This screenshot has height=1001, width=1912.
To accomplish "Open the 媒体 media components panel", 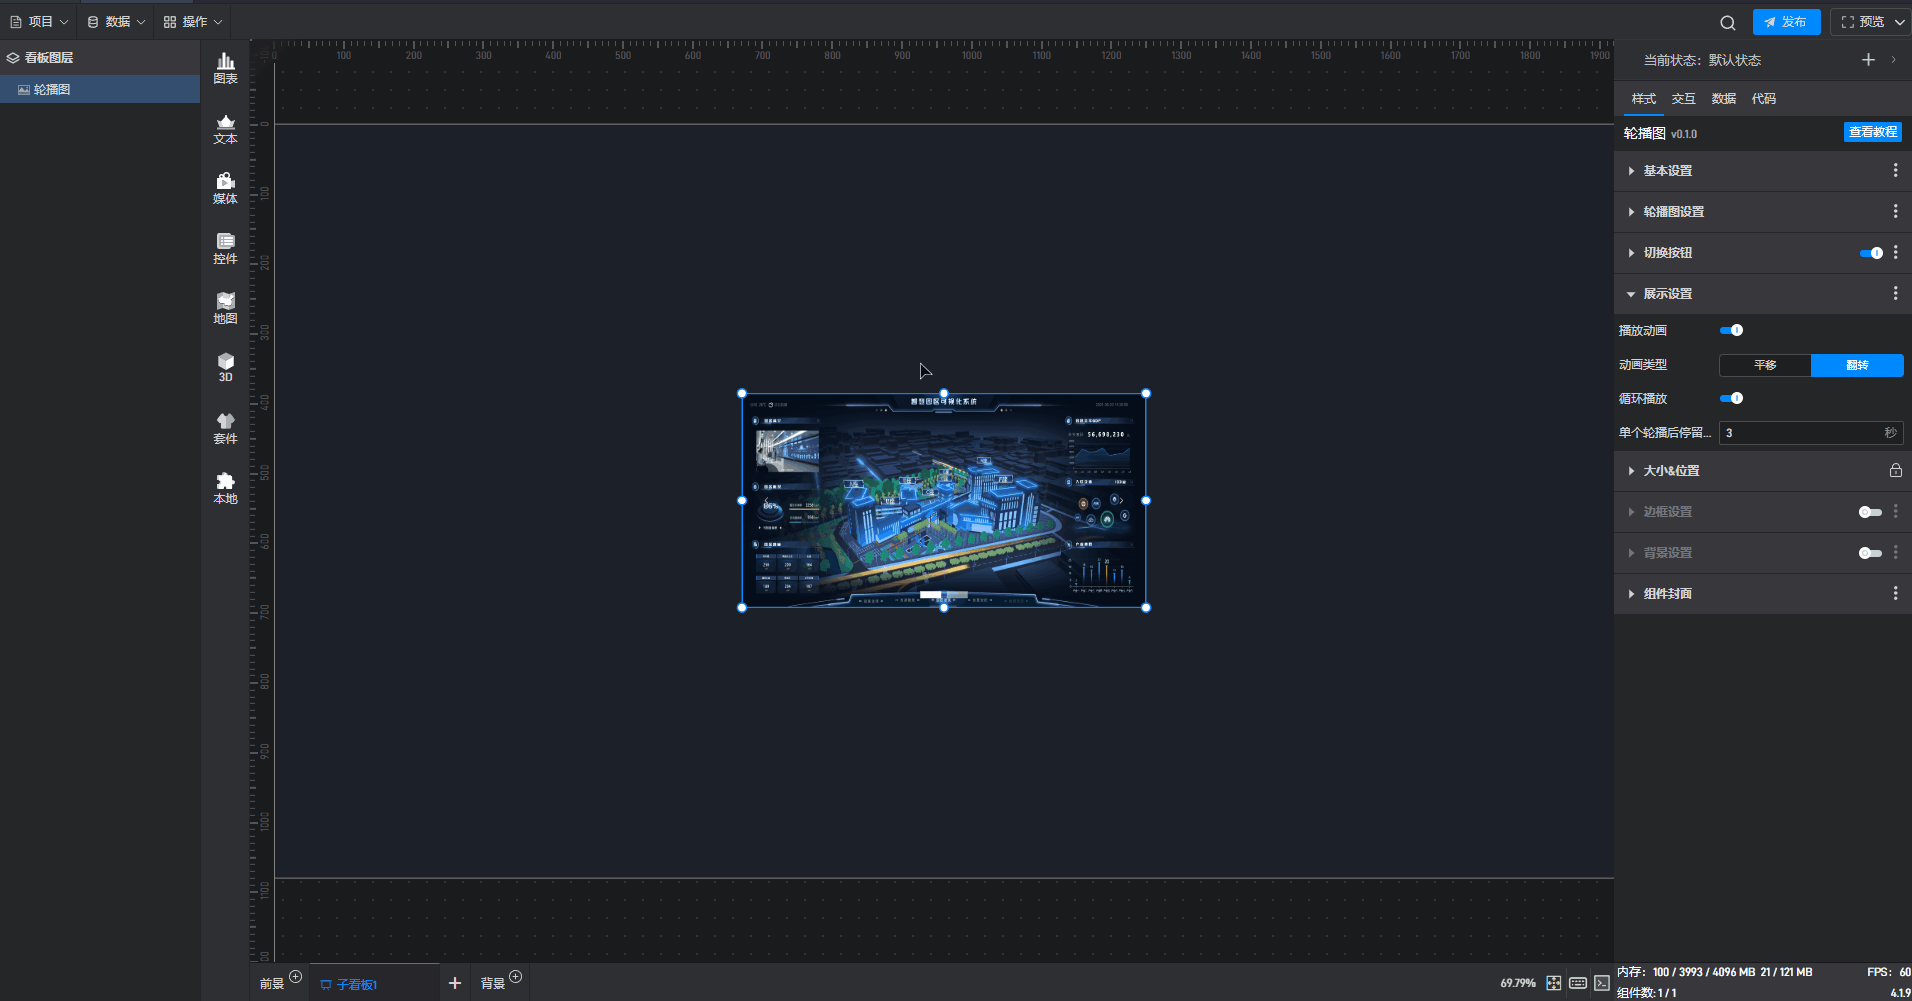I will click(x=225, y=188).
